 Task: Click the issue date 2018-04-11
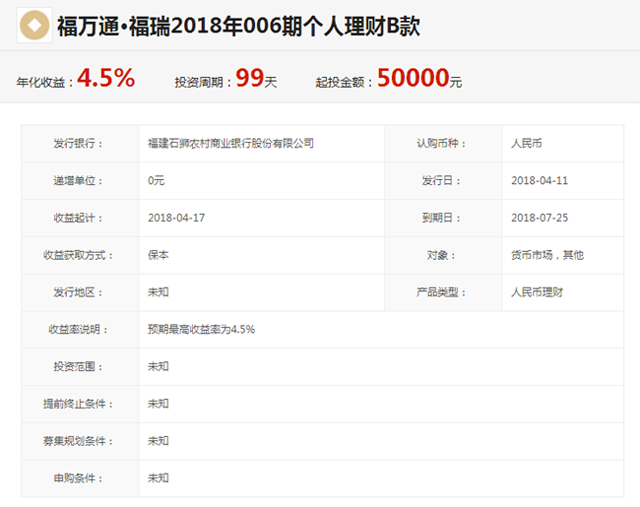coord(540,181)
